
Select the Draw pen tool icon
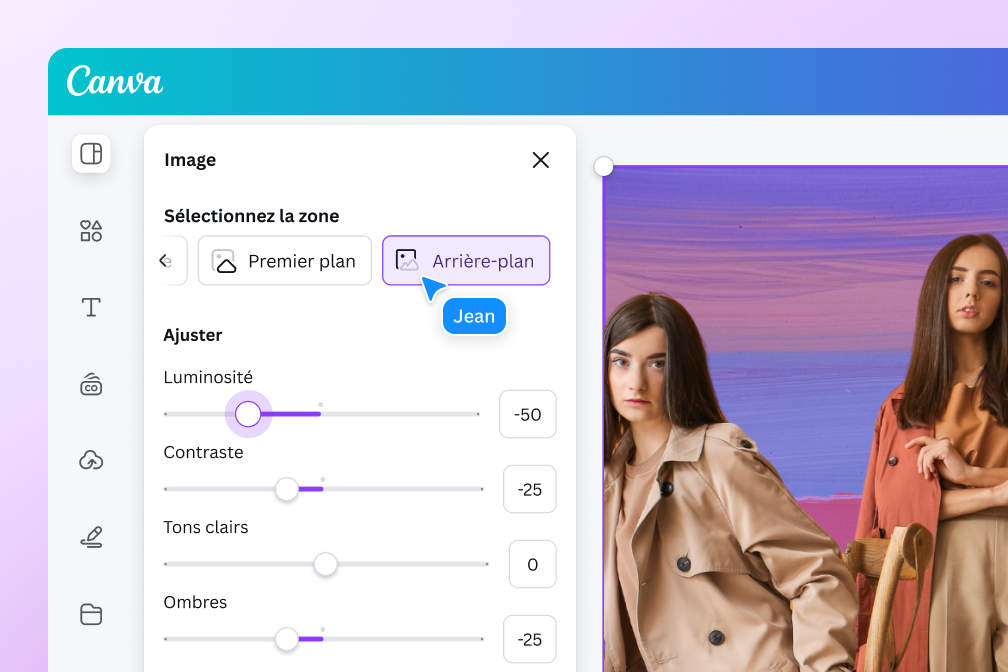(91, 537)
